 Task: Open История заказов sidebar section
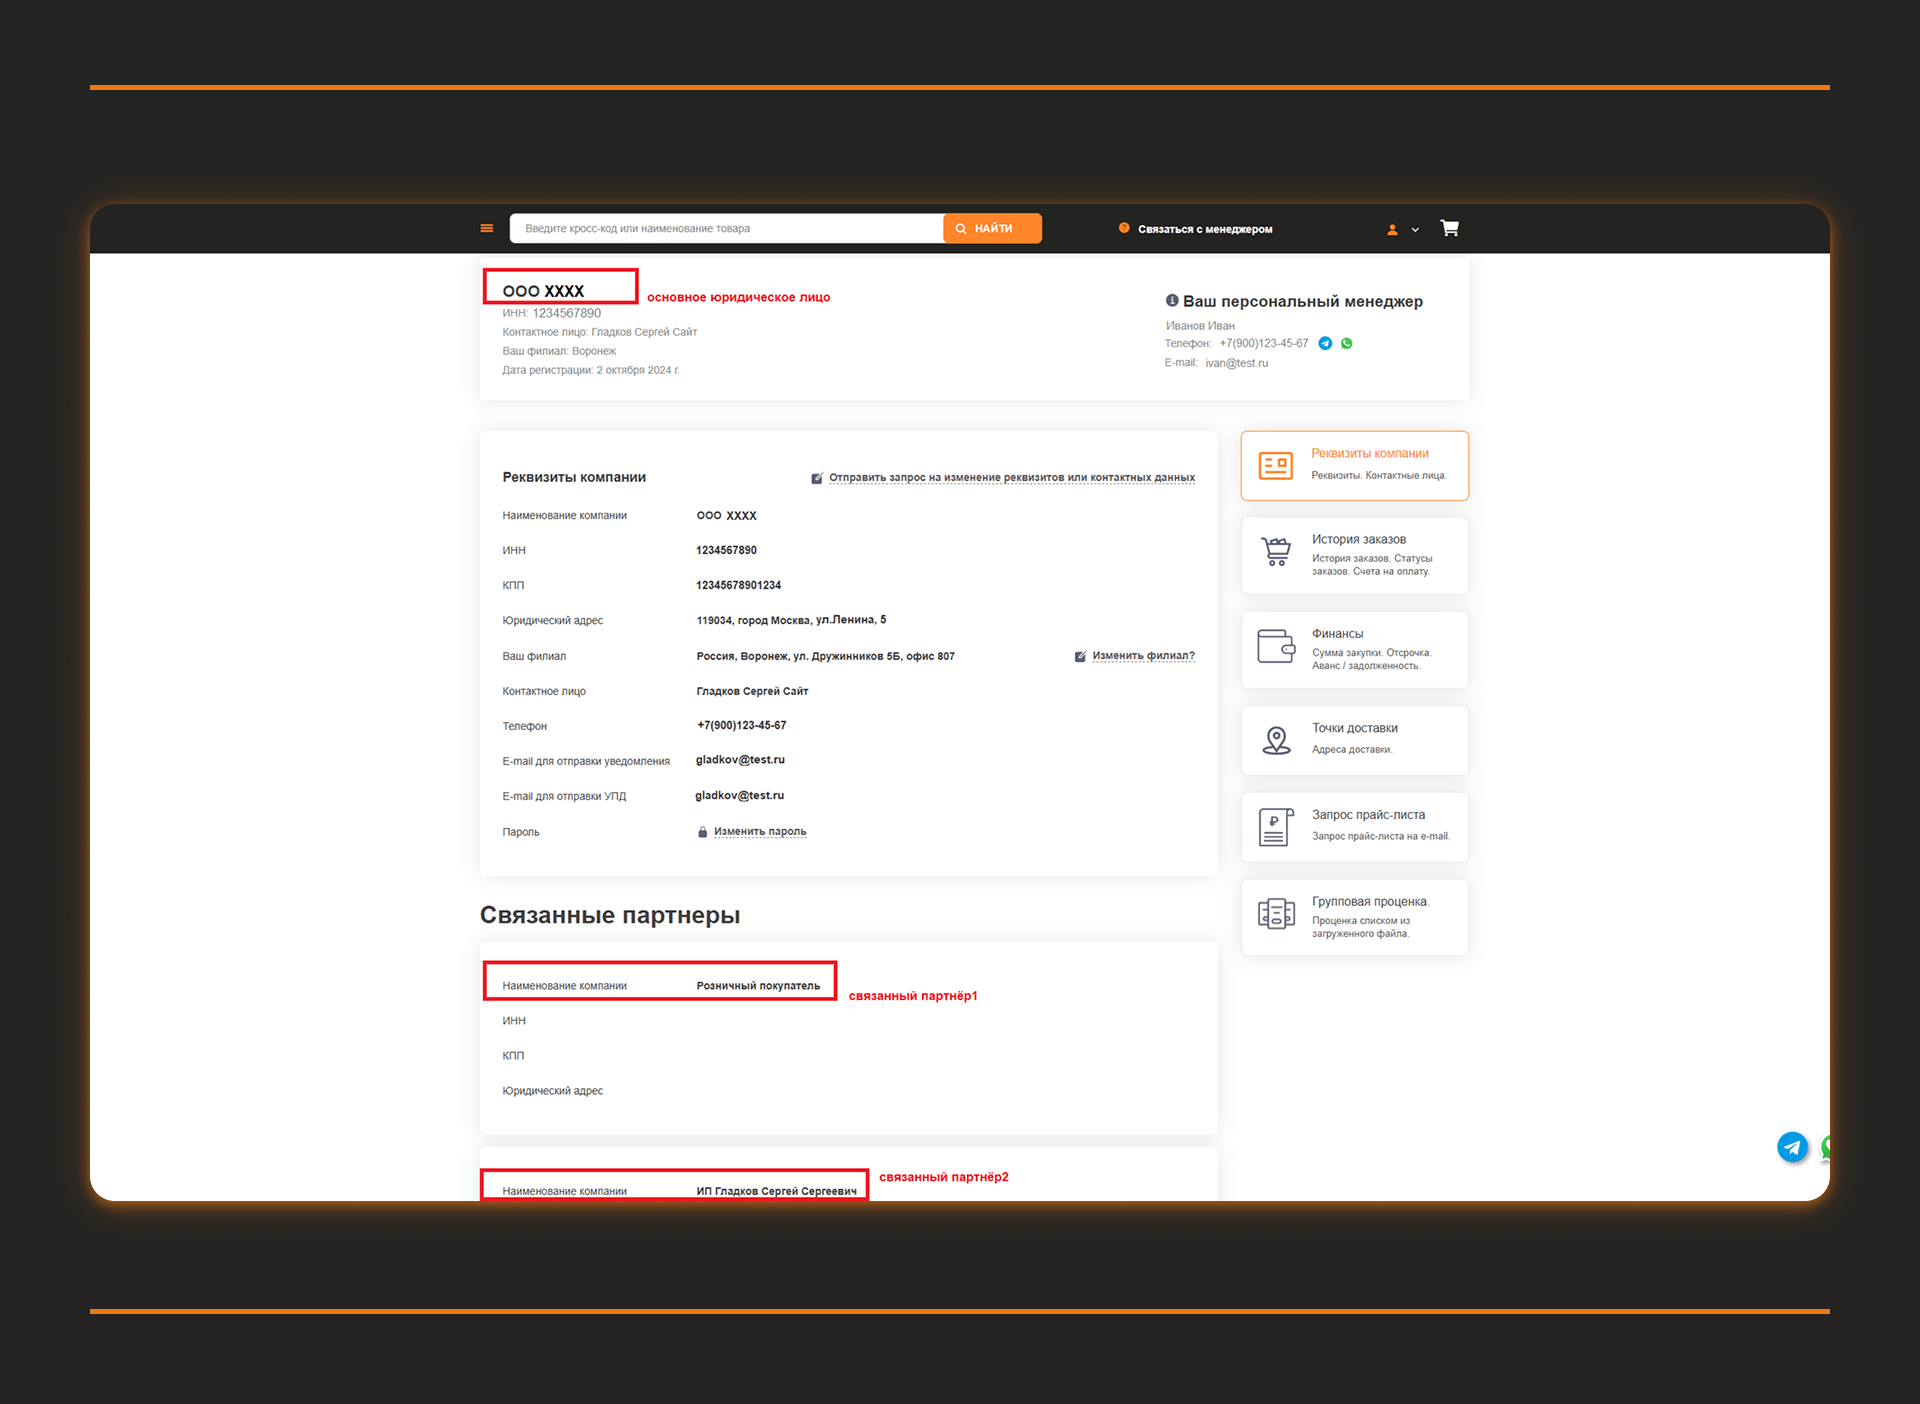click(1354, 555)
